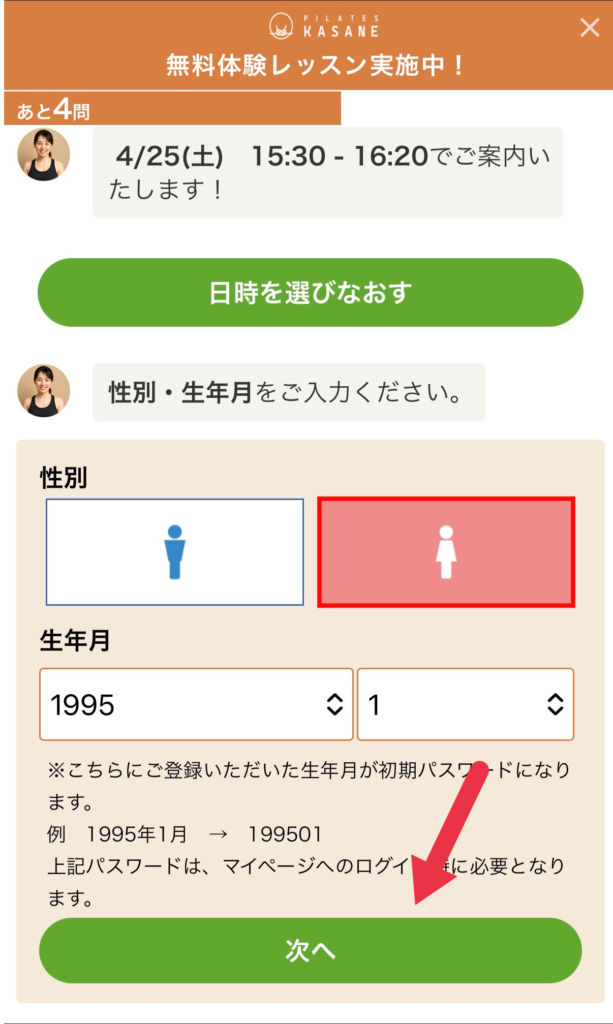Viewport: 613px width, 1024px height.
Task: Click the 4/25(土) 15:30 - 16:20 message bubble
Action: pyautogui.click(x=328, y=172)
